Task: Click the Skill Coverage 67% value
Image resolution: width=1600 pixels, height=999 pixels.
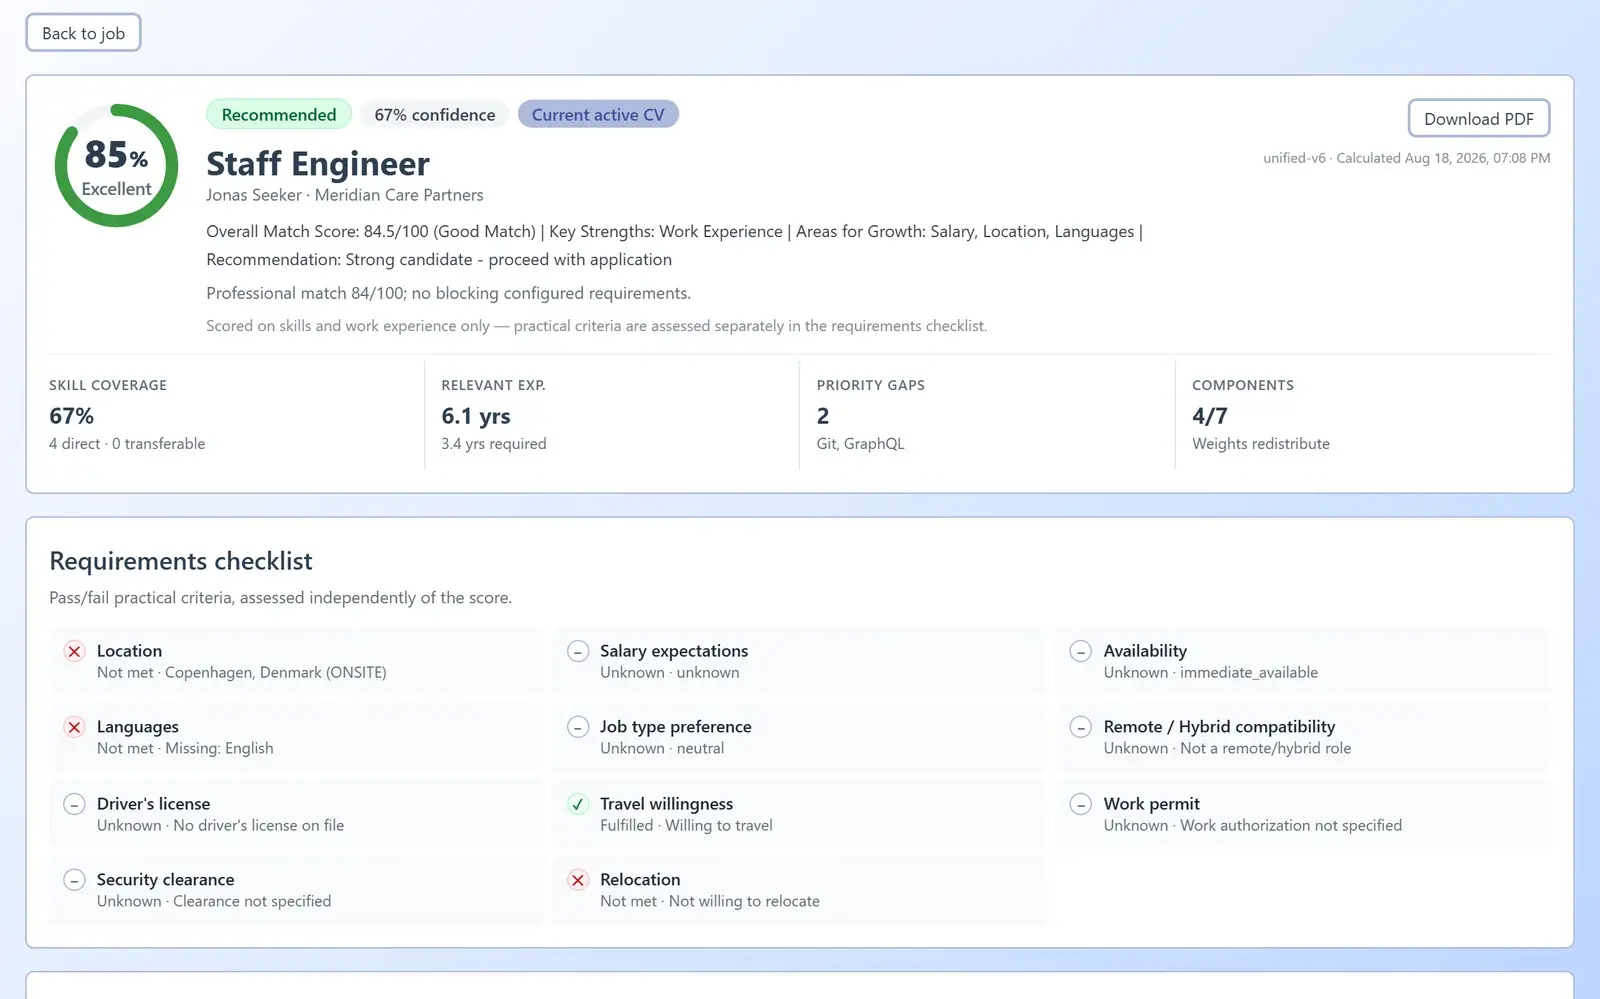Action: point(72,416)
